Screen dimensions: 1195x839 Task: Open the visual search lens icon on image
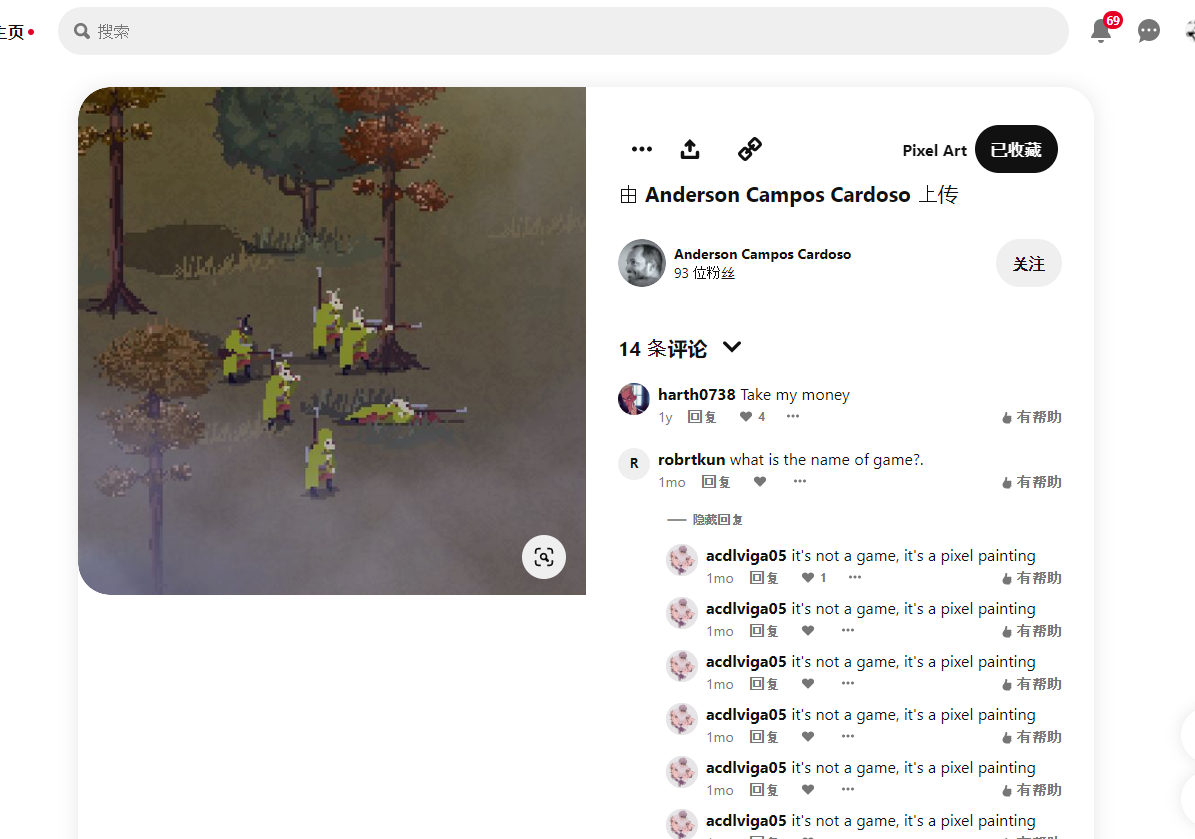[543, 557]
